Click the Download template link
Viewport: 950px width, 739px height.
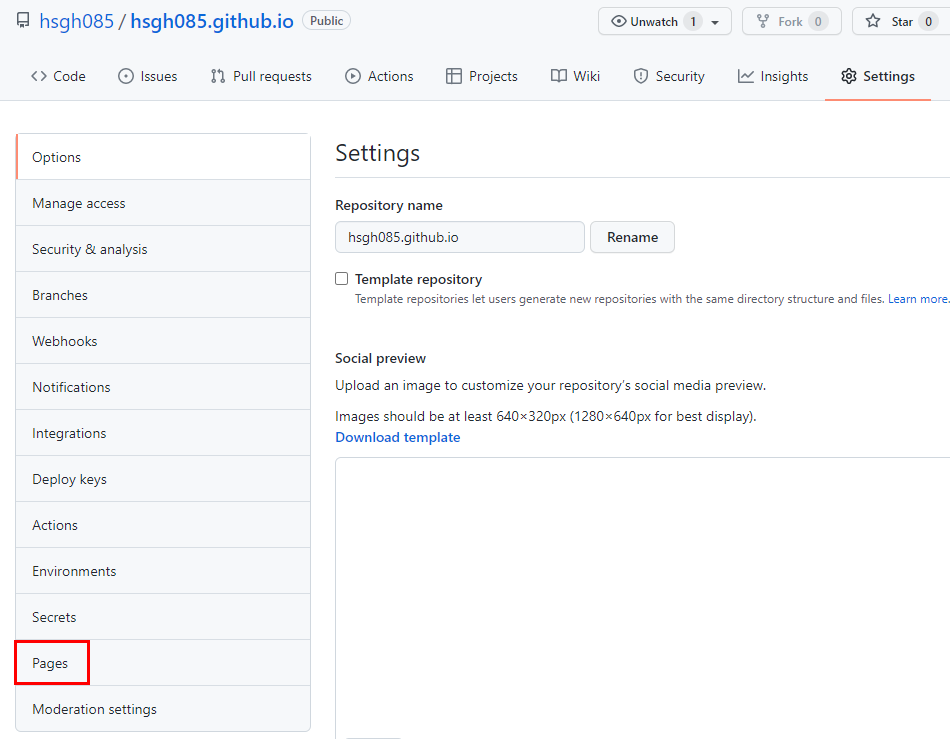click(x=397, y=437)
